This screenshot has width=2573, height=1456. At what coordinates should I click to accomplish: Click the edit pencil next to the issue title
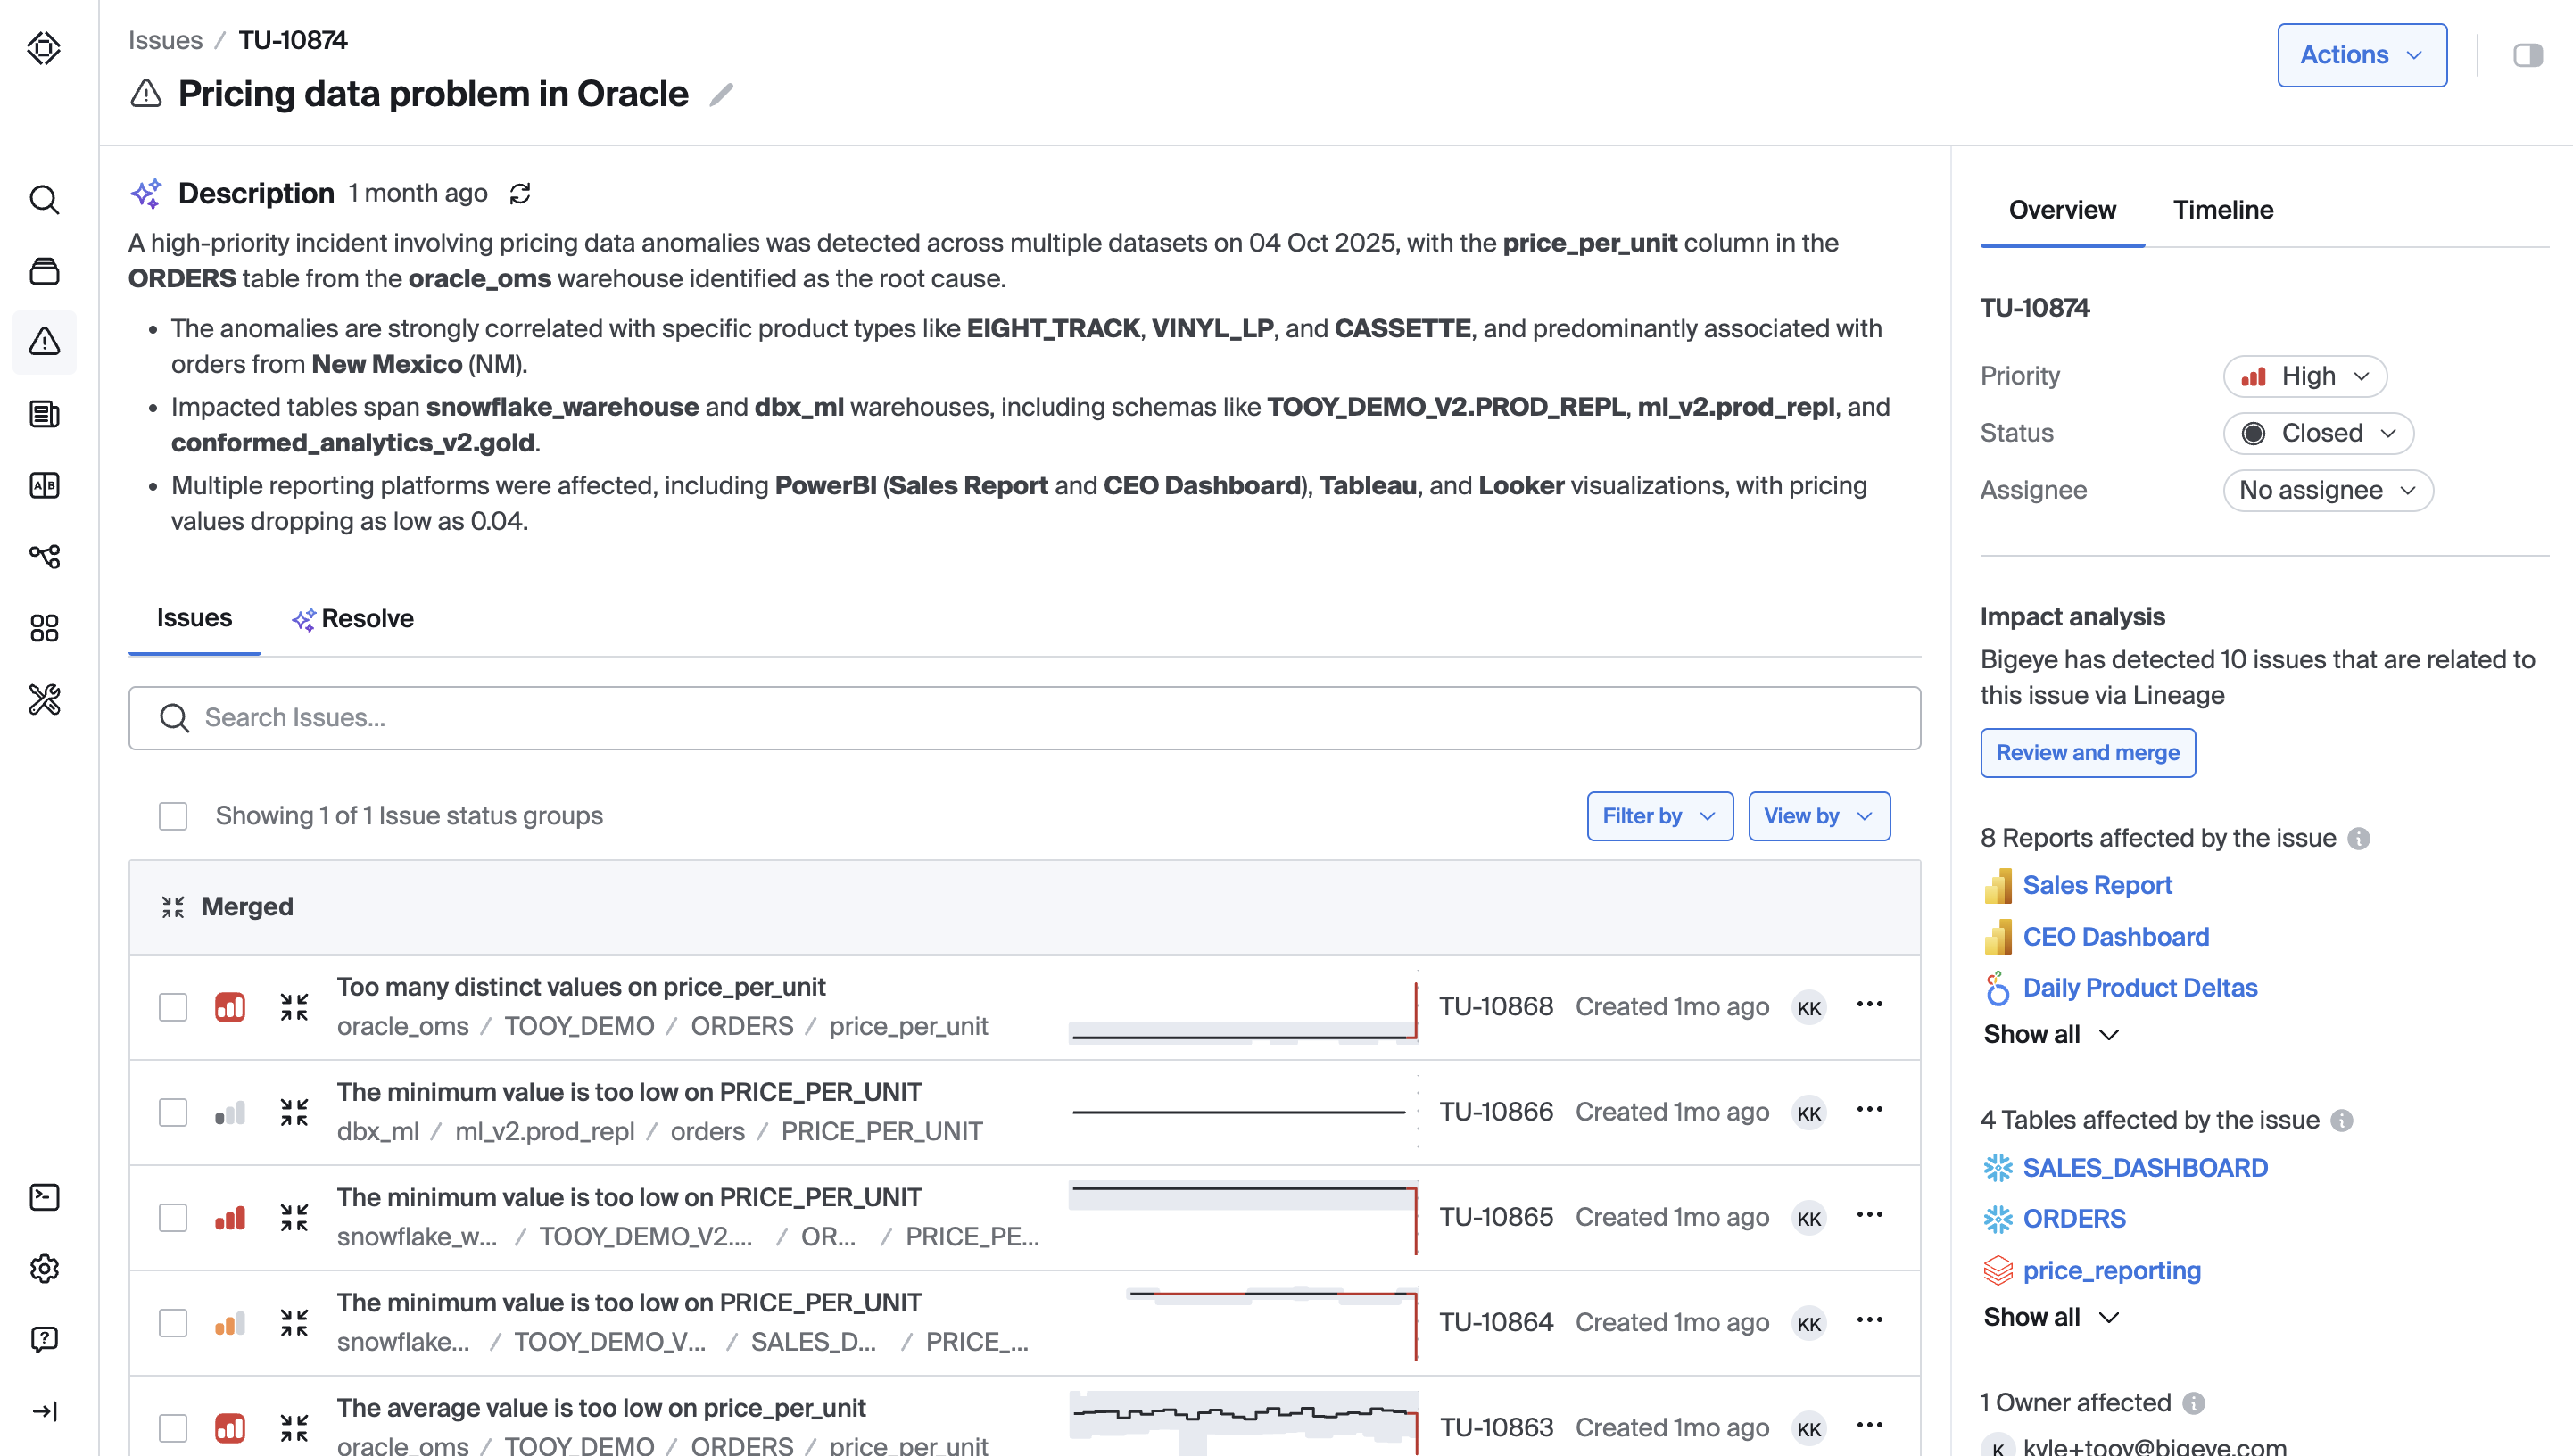click(721, 95)
